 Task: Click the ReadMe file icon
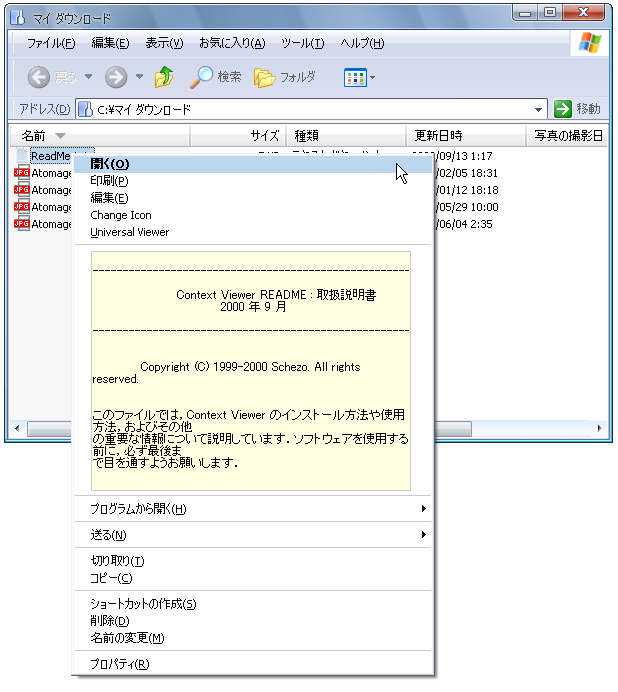click(x=22, y=155)
